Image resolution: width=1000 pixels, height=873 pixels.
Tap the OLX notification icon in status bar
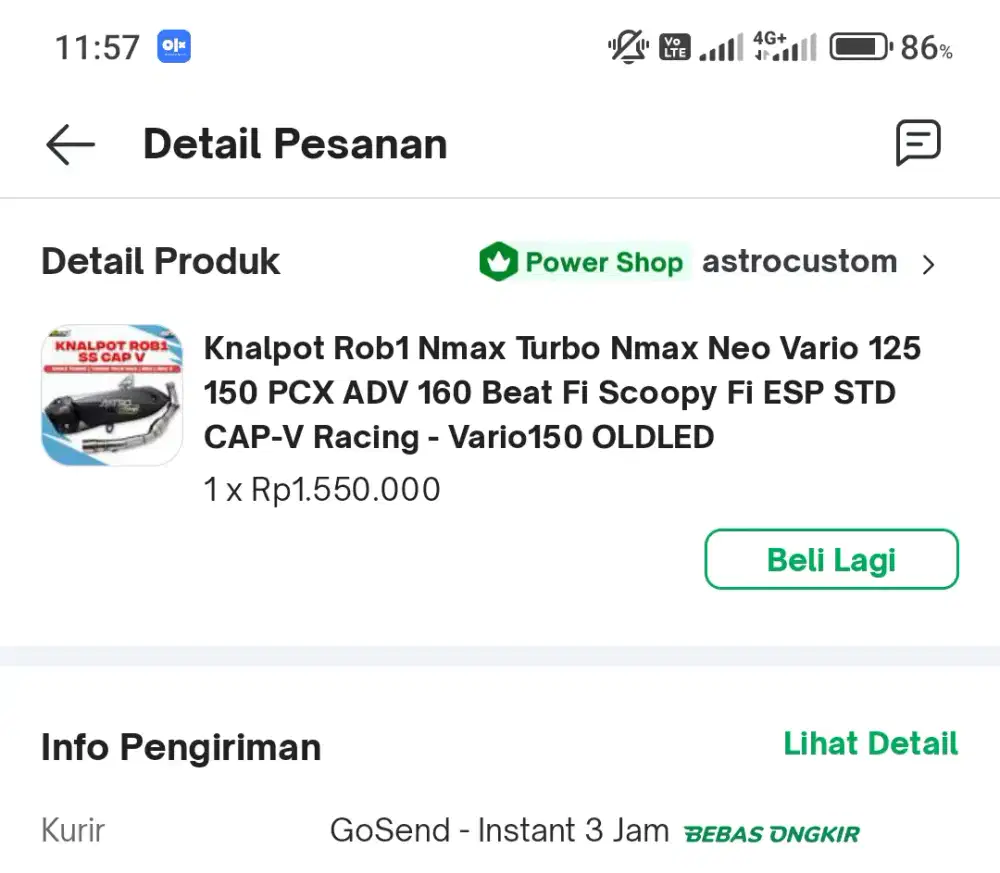click(x=174, y=47)
